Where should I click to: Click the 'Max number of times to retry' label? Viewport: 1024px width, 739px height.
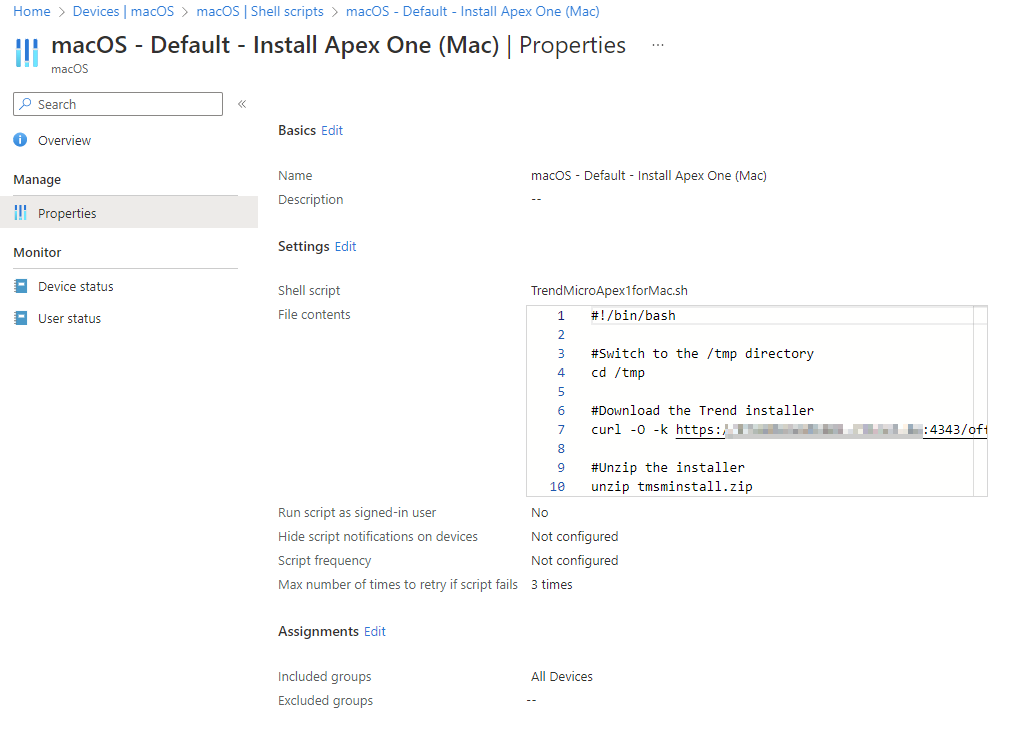398,585
